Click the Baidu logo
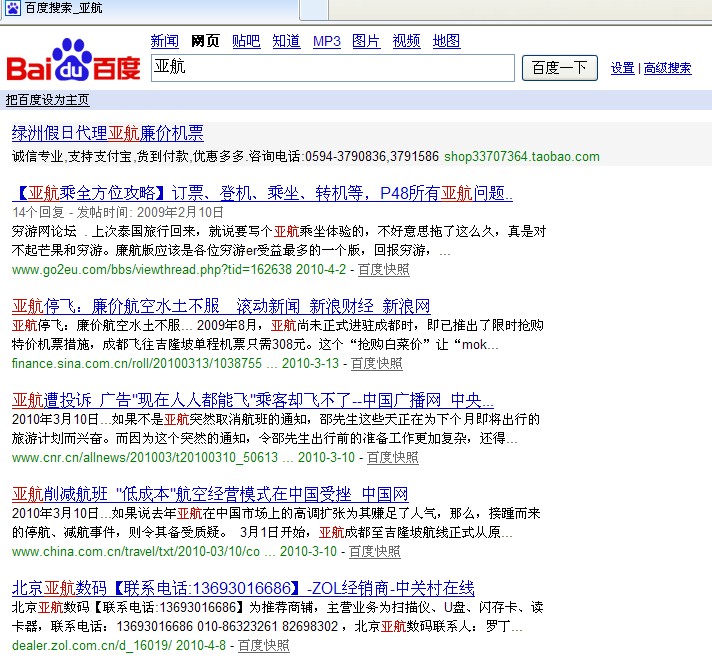The height and width of the screenshot is (667, 712). pyautogui.click(x=73, y=60)
